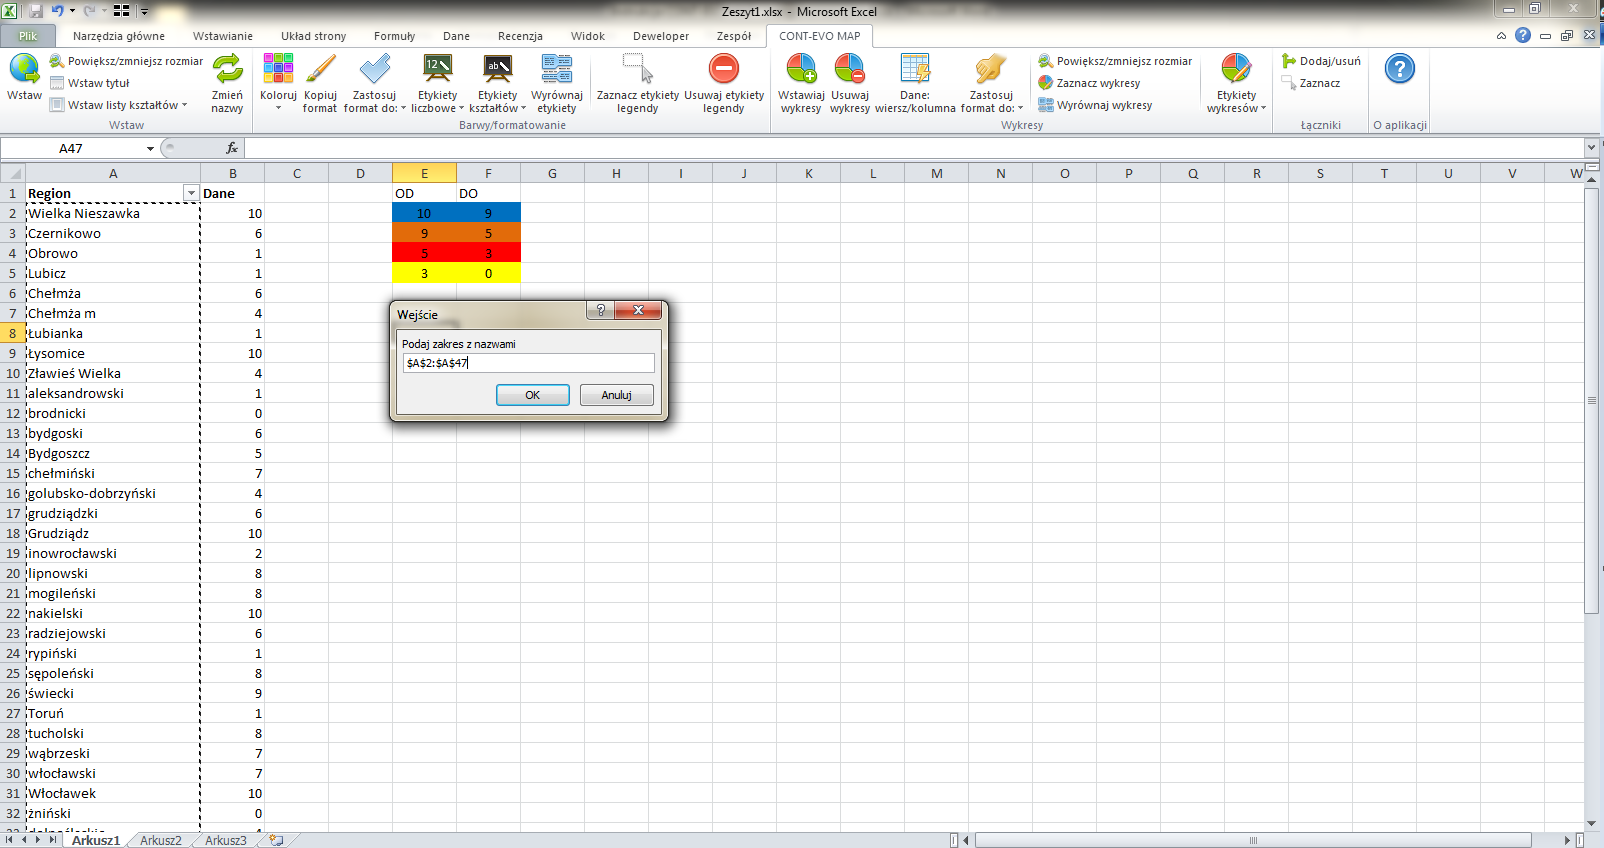Switch to Wstawianie tab
The width and height of the screenshot is (1604, 848).
[x=223, y=36]
